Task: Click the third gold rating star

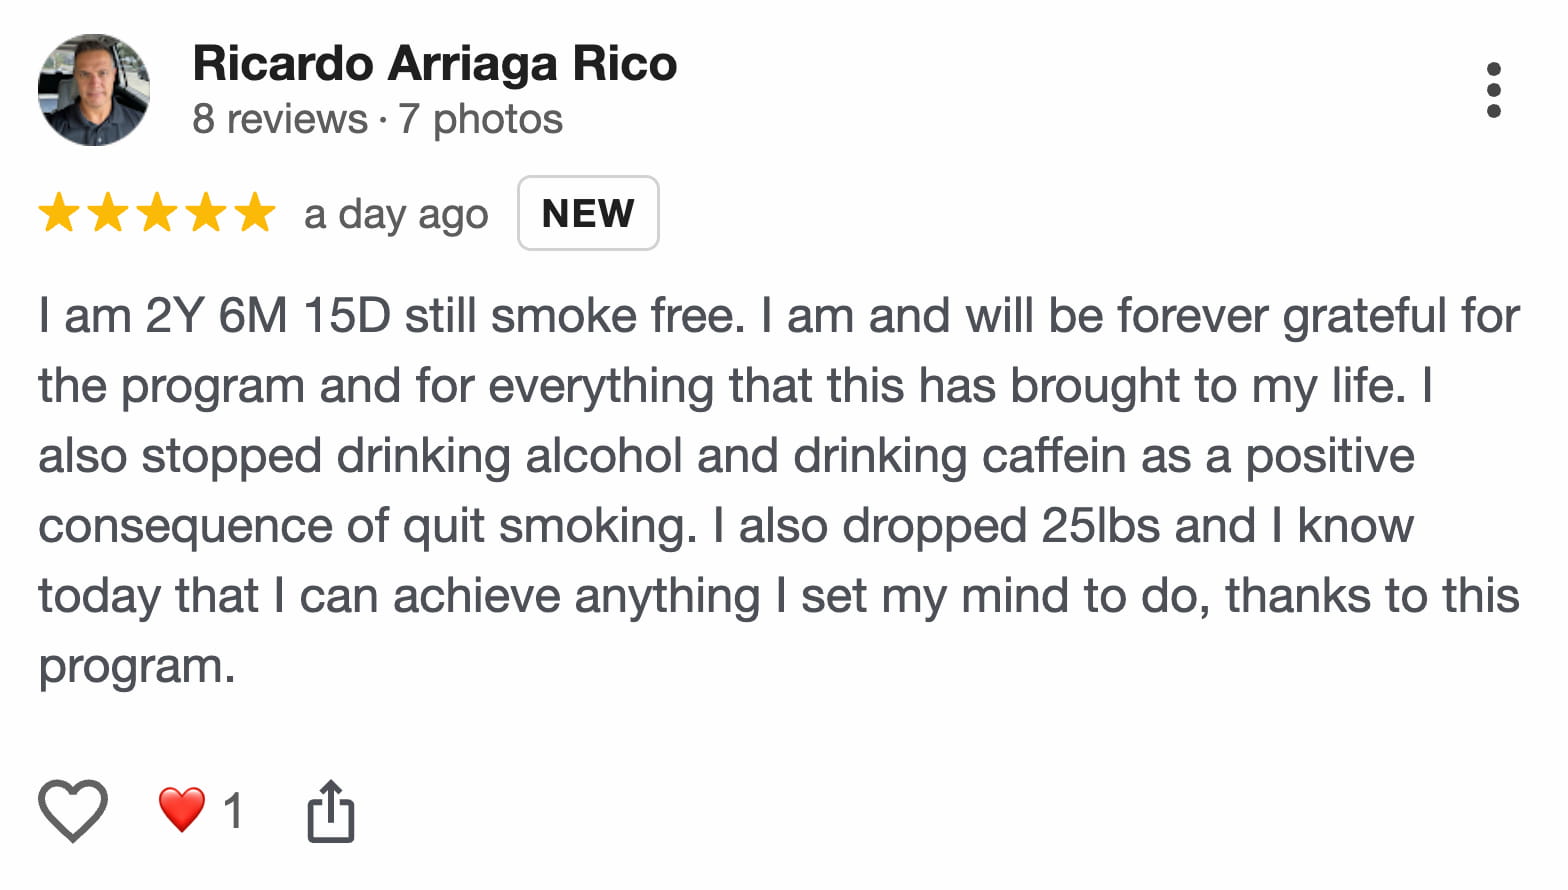Action: [x=157, y=213]
